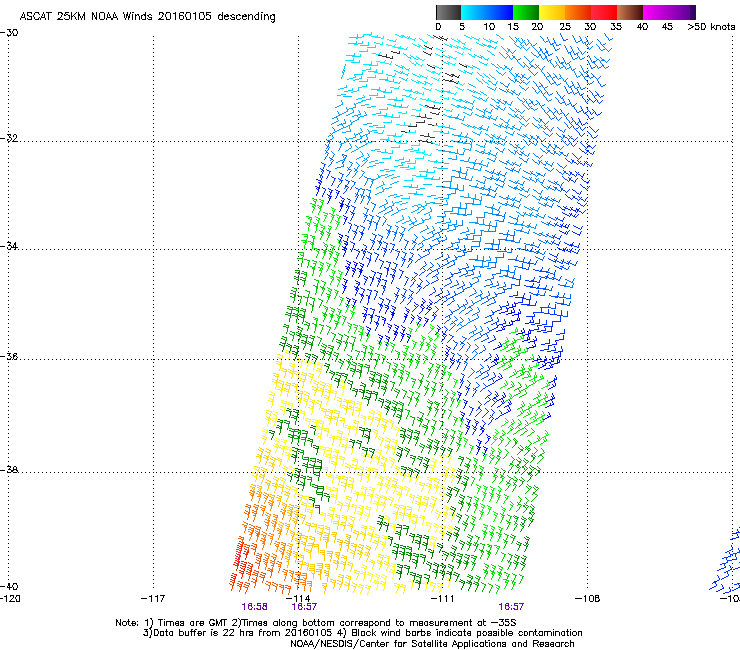Image resolution: width=740 pixels, height=650 pixels.
Task: Click the '>50 knots' legend label
Action: pyautogui.click(x=711, y=27)
